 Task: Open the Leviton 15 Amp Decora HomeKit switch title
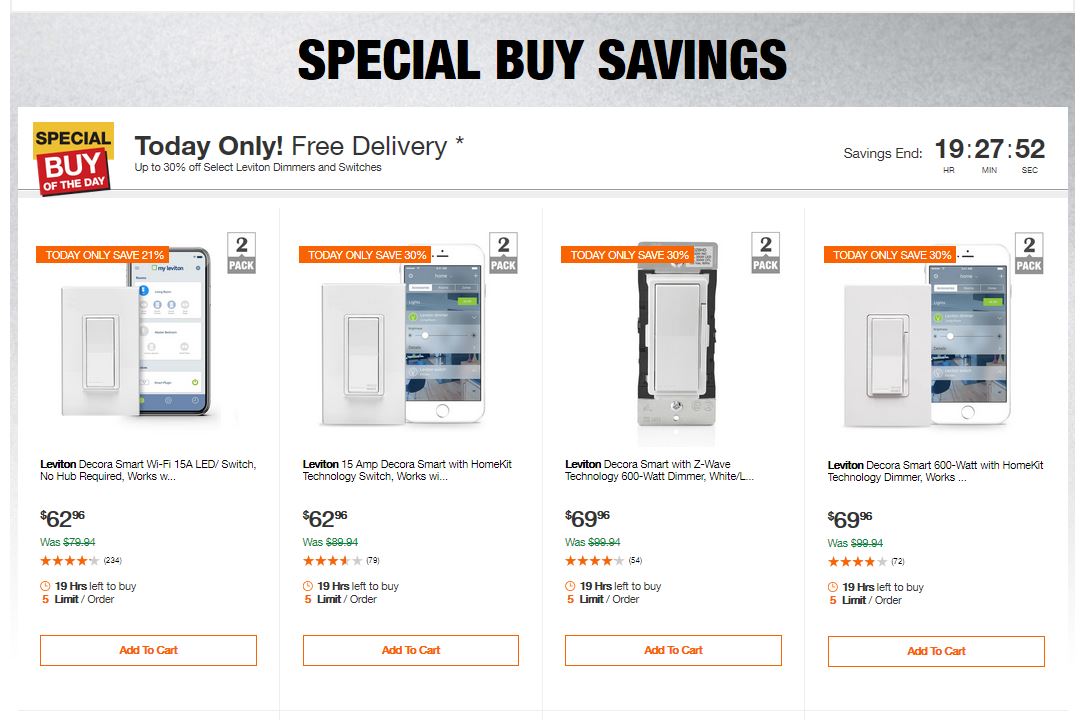408,470
